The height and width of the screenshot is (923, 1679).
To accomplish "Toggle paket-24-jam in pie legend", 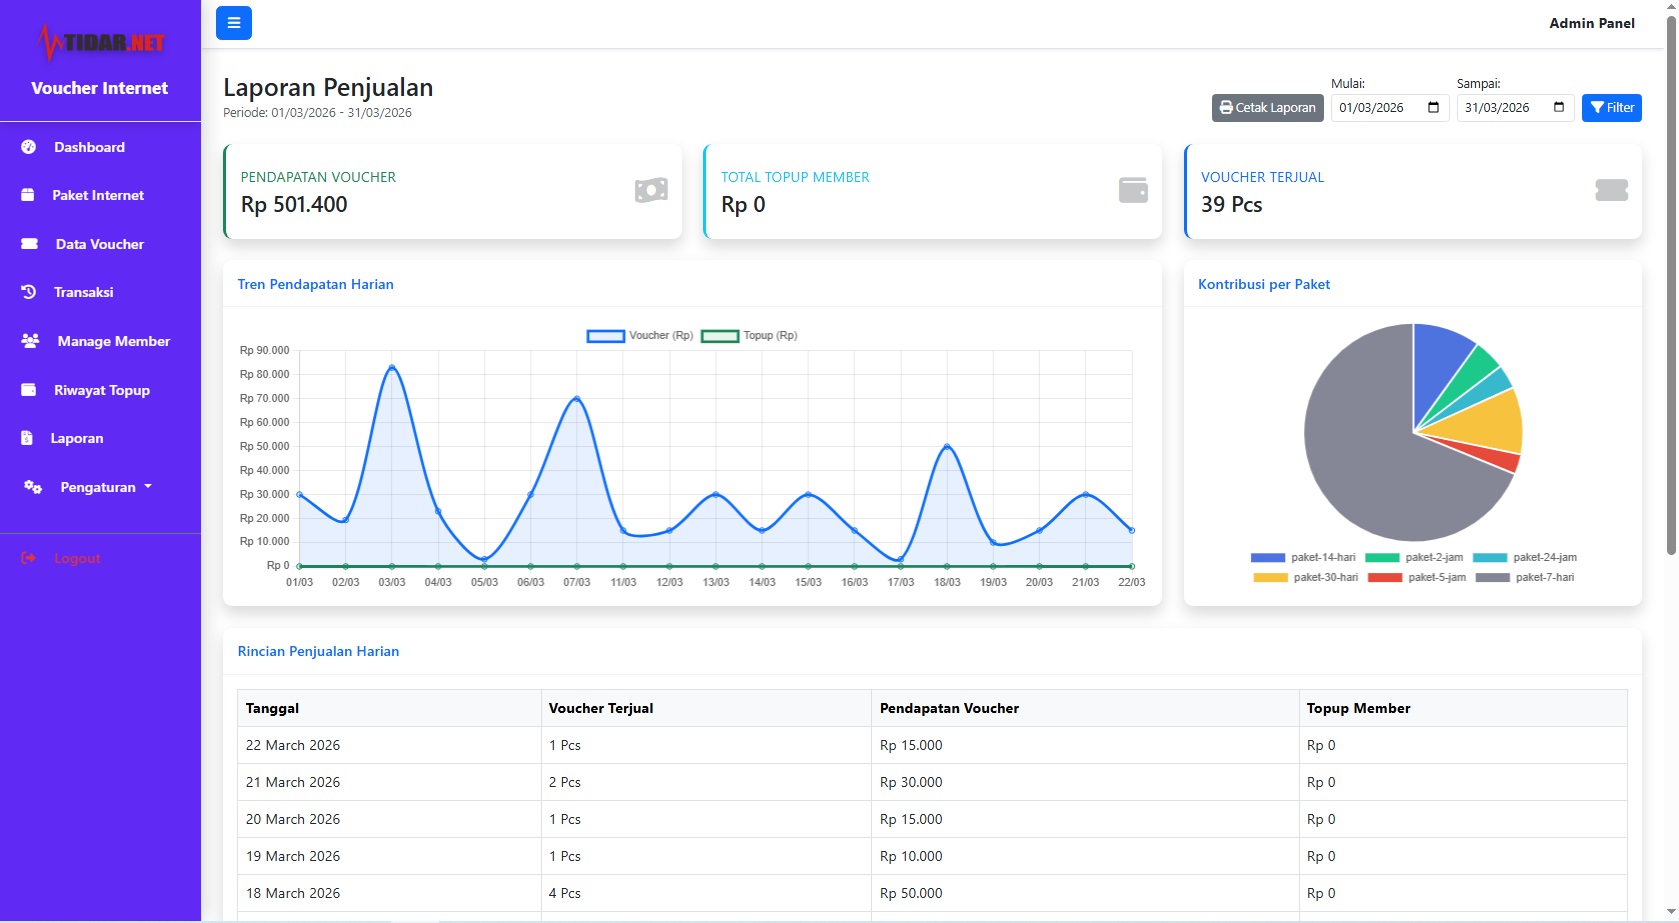I will pos(1525,558).
